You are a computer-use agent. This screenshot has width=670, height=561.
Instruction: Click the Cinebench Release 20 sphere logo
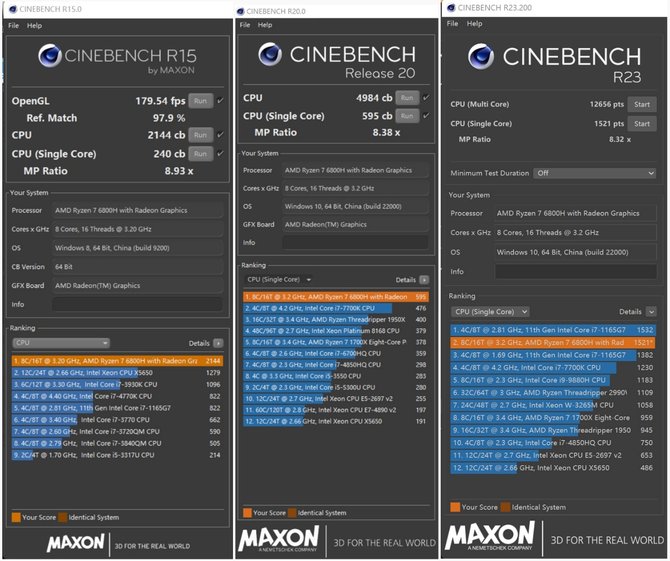(270, 54)
